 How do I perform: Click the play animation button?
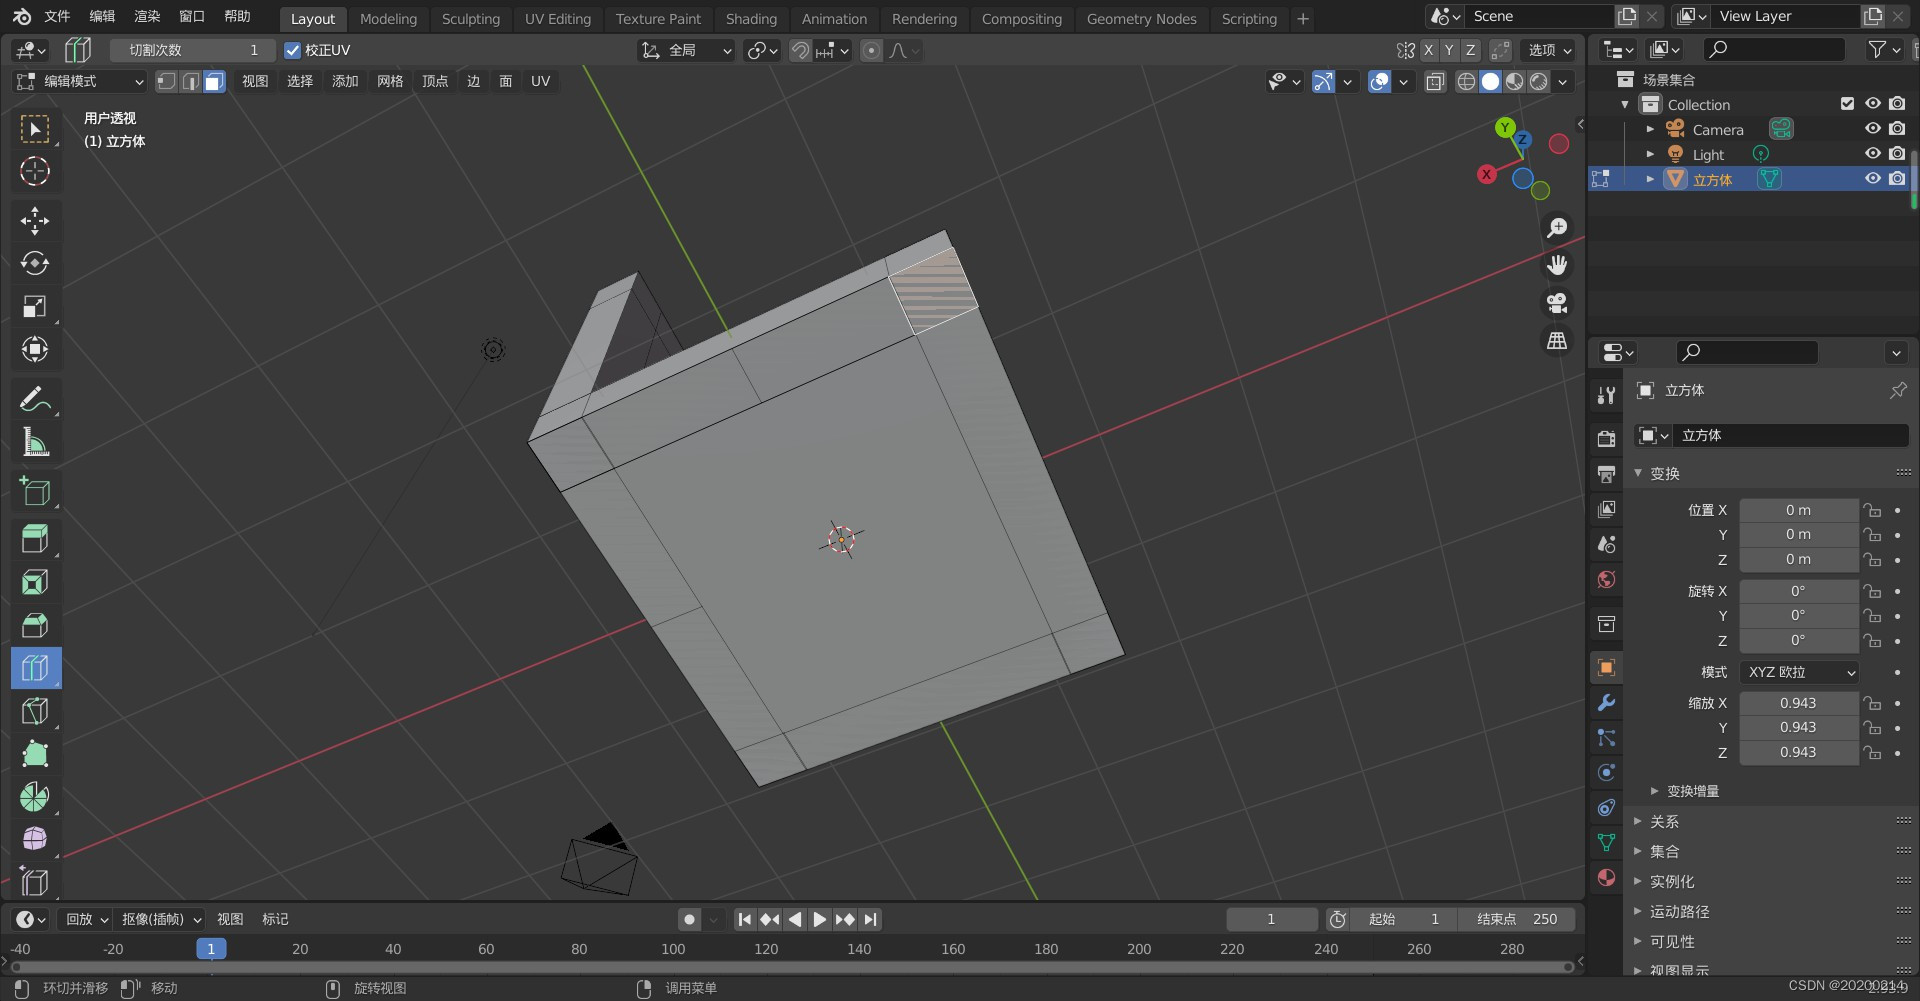coord(820,919)
